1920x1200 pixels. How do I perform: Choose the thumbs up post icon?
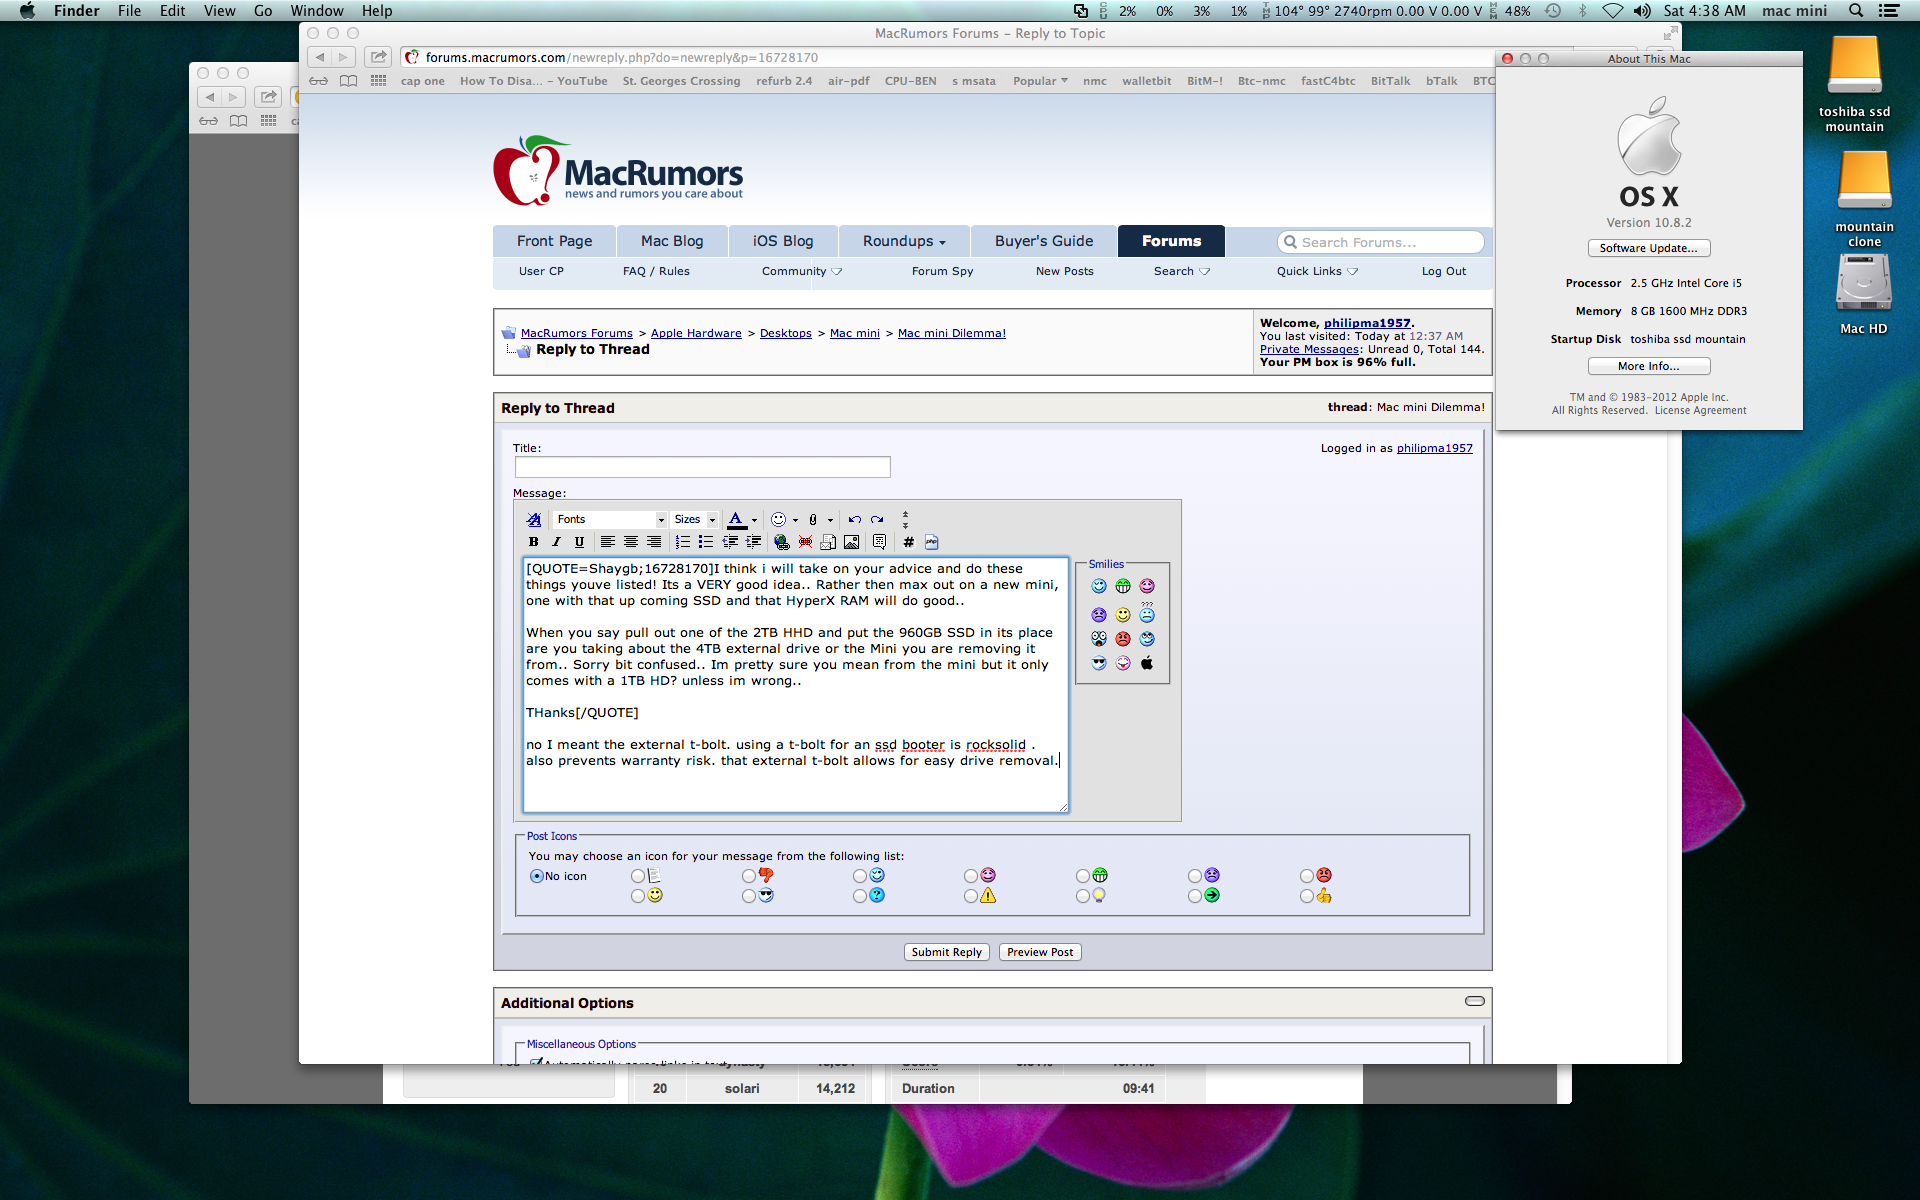[x=1307, y=897]
